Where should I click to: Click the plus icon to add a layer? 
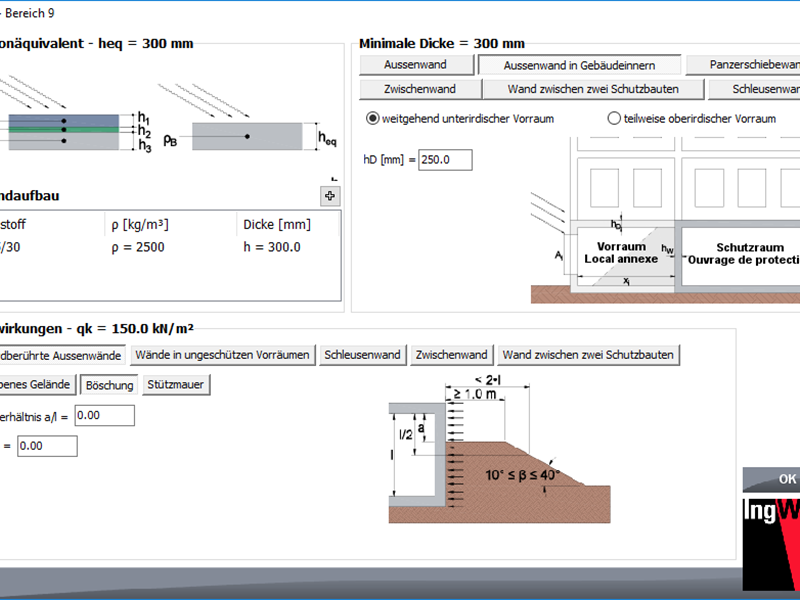[x=331, y=196]
